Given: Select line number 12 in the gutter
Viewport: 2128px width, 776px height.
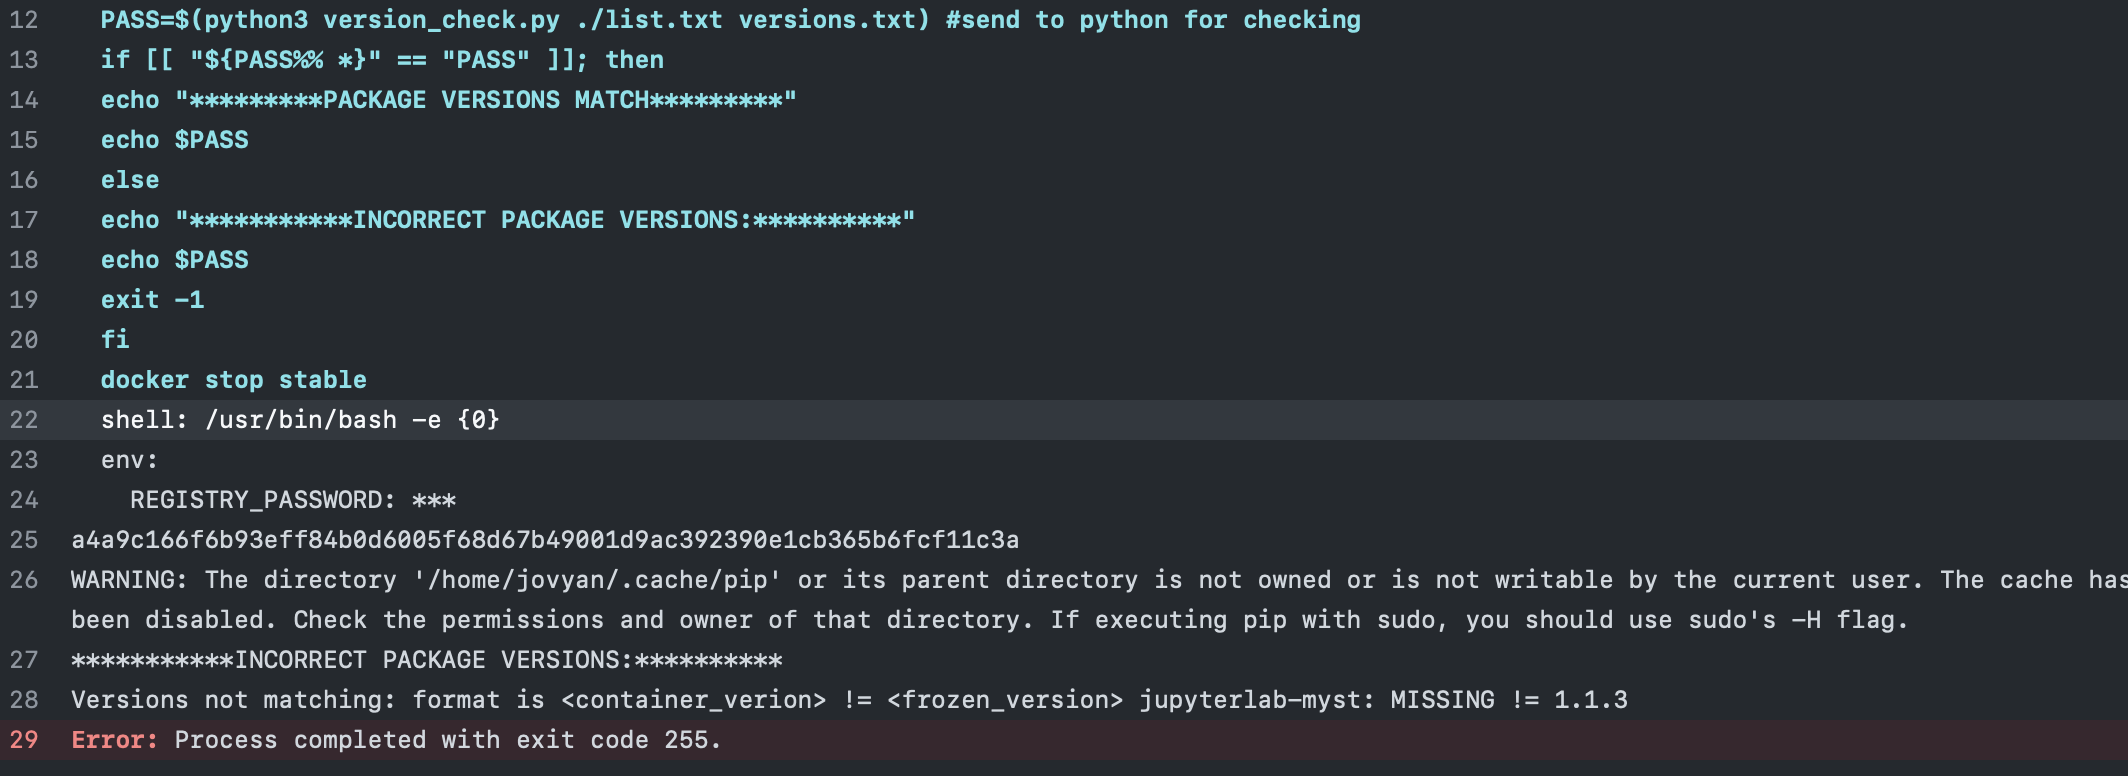Looking at the screenshot, I should [24, 20].
